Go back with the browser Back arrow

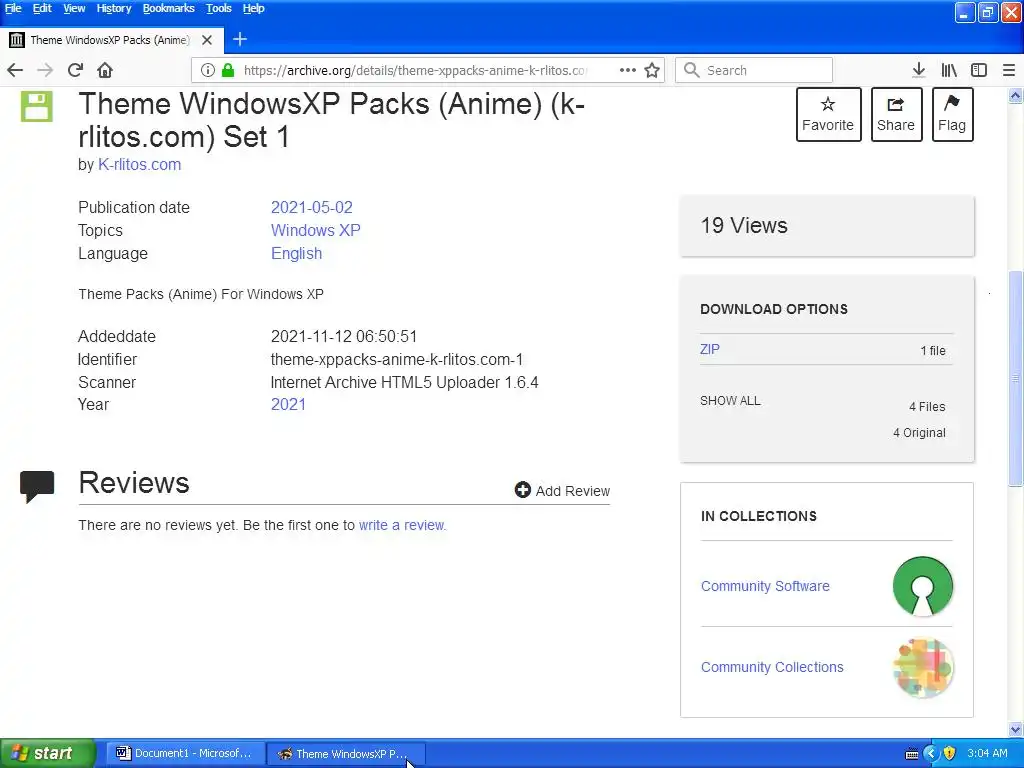click(15, 70)
